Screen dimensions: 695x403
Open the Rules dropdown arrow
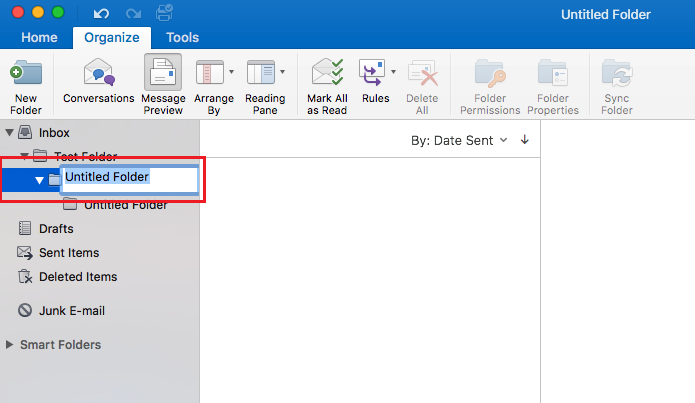(x=393, y=72)
